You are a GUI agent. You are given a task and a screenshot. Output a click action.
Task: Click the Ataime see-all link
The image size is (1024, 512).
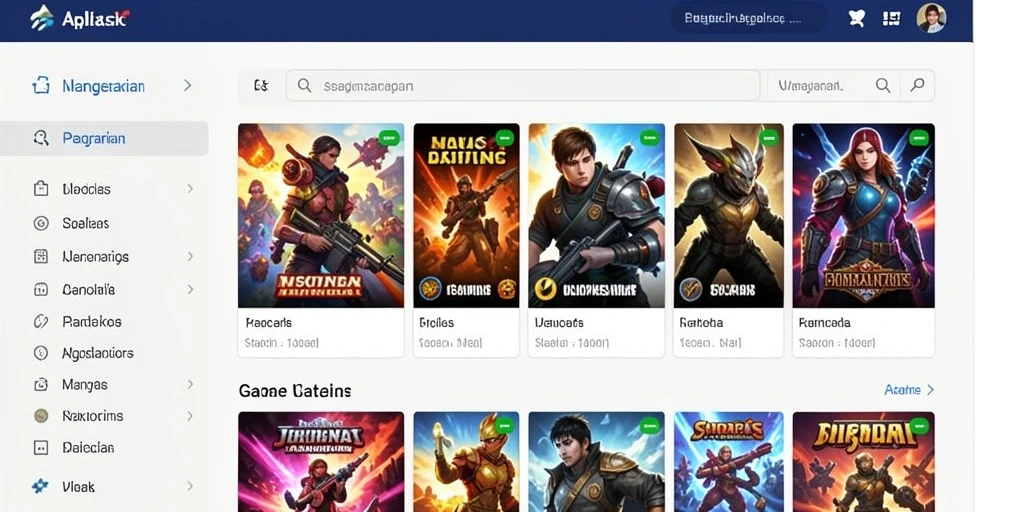click(x=909, y=390)
